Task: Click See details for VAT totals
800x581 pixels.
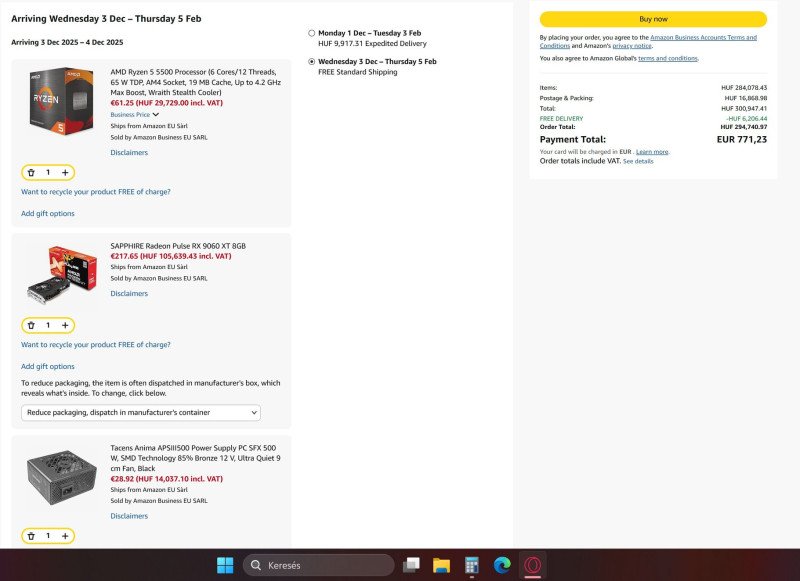Action: click(638, 161)
